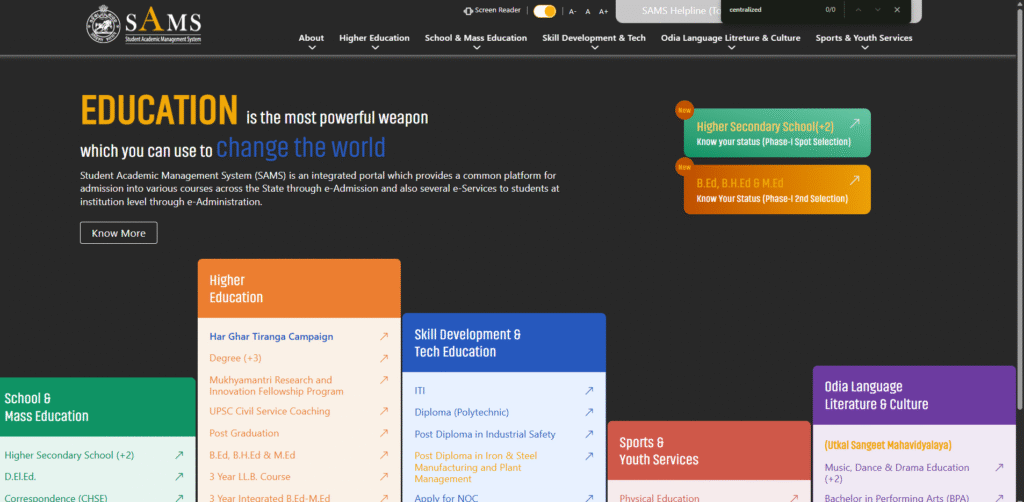
Task: Close the find bar with the X
Action: (897, 10)
